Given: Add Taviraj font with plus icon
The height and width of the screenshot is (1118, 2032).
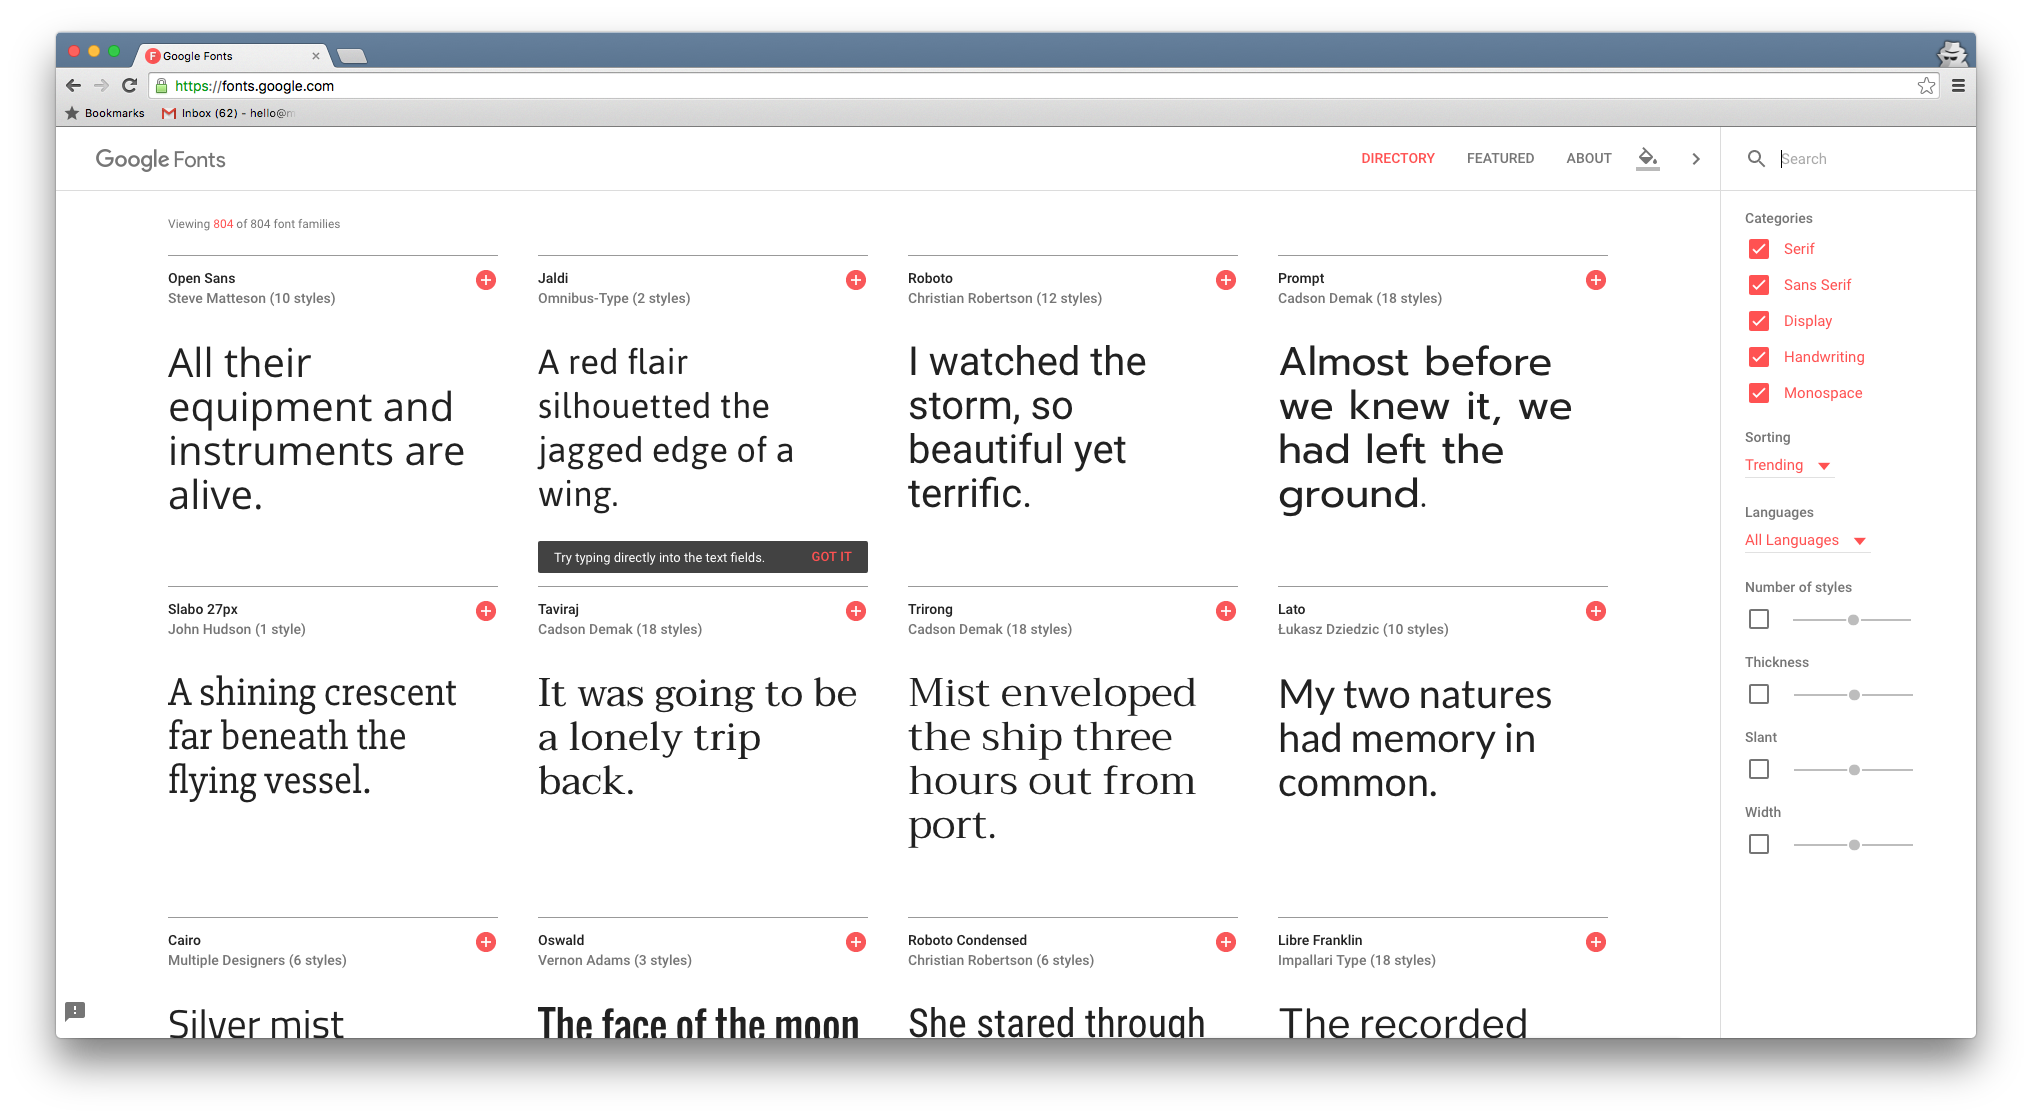Looking at the screenshot, I should (856, 611).
